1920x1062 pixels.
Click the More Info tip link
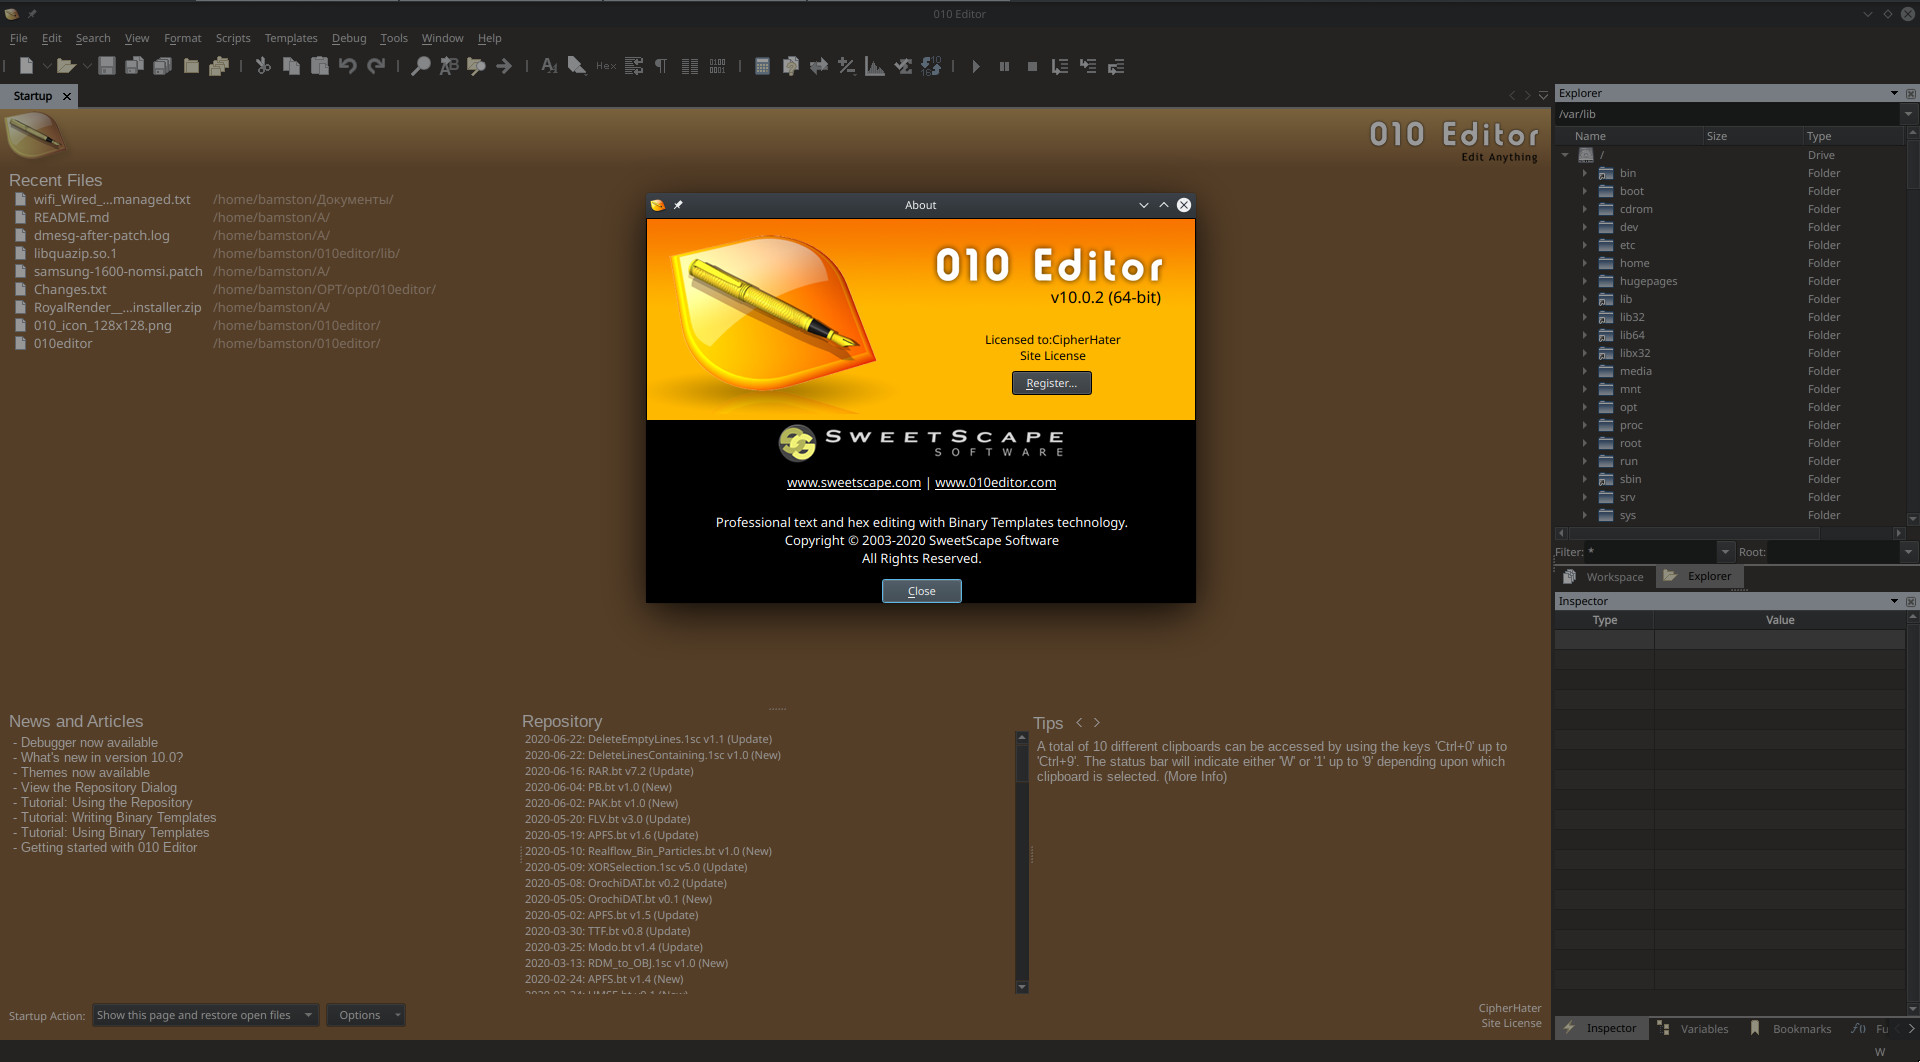click(1195, 776)
